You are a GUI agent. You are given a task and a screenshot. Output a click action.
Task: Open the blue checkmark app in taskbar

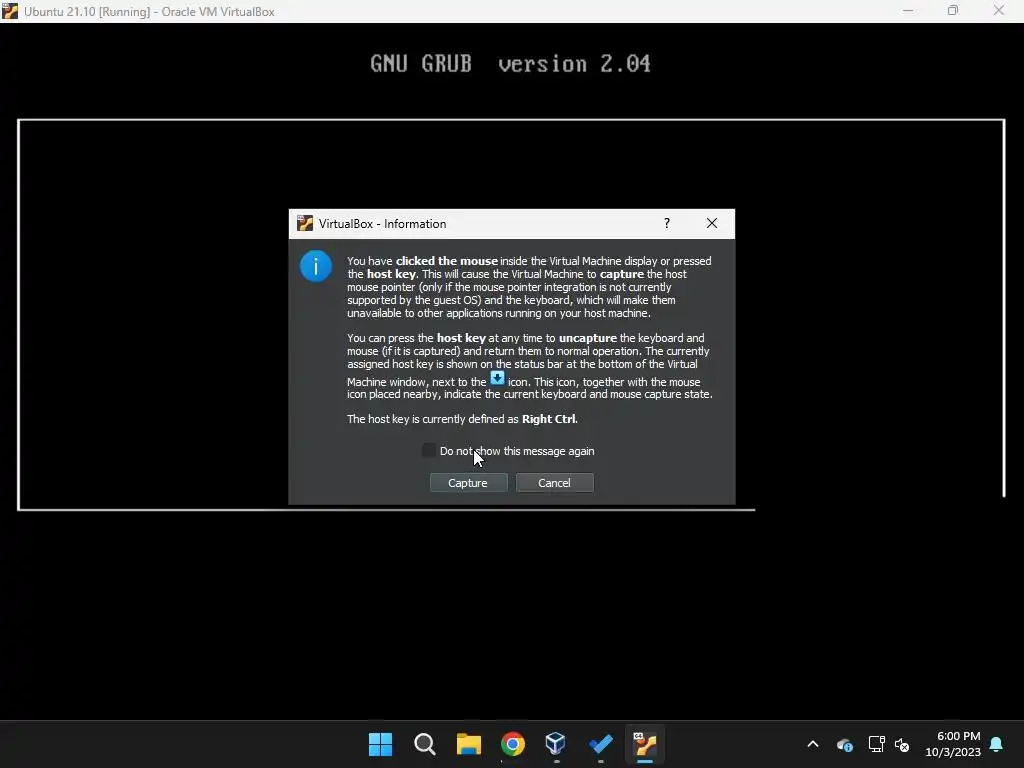[x=601, y=744]
